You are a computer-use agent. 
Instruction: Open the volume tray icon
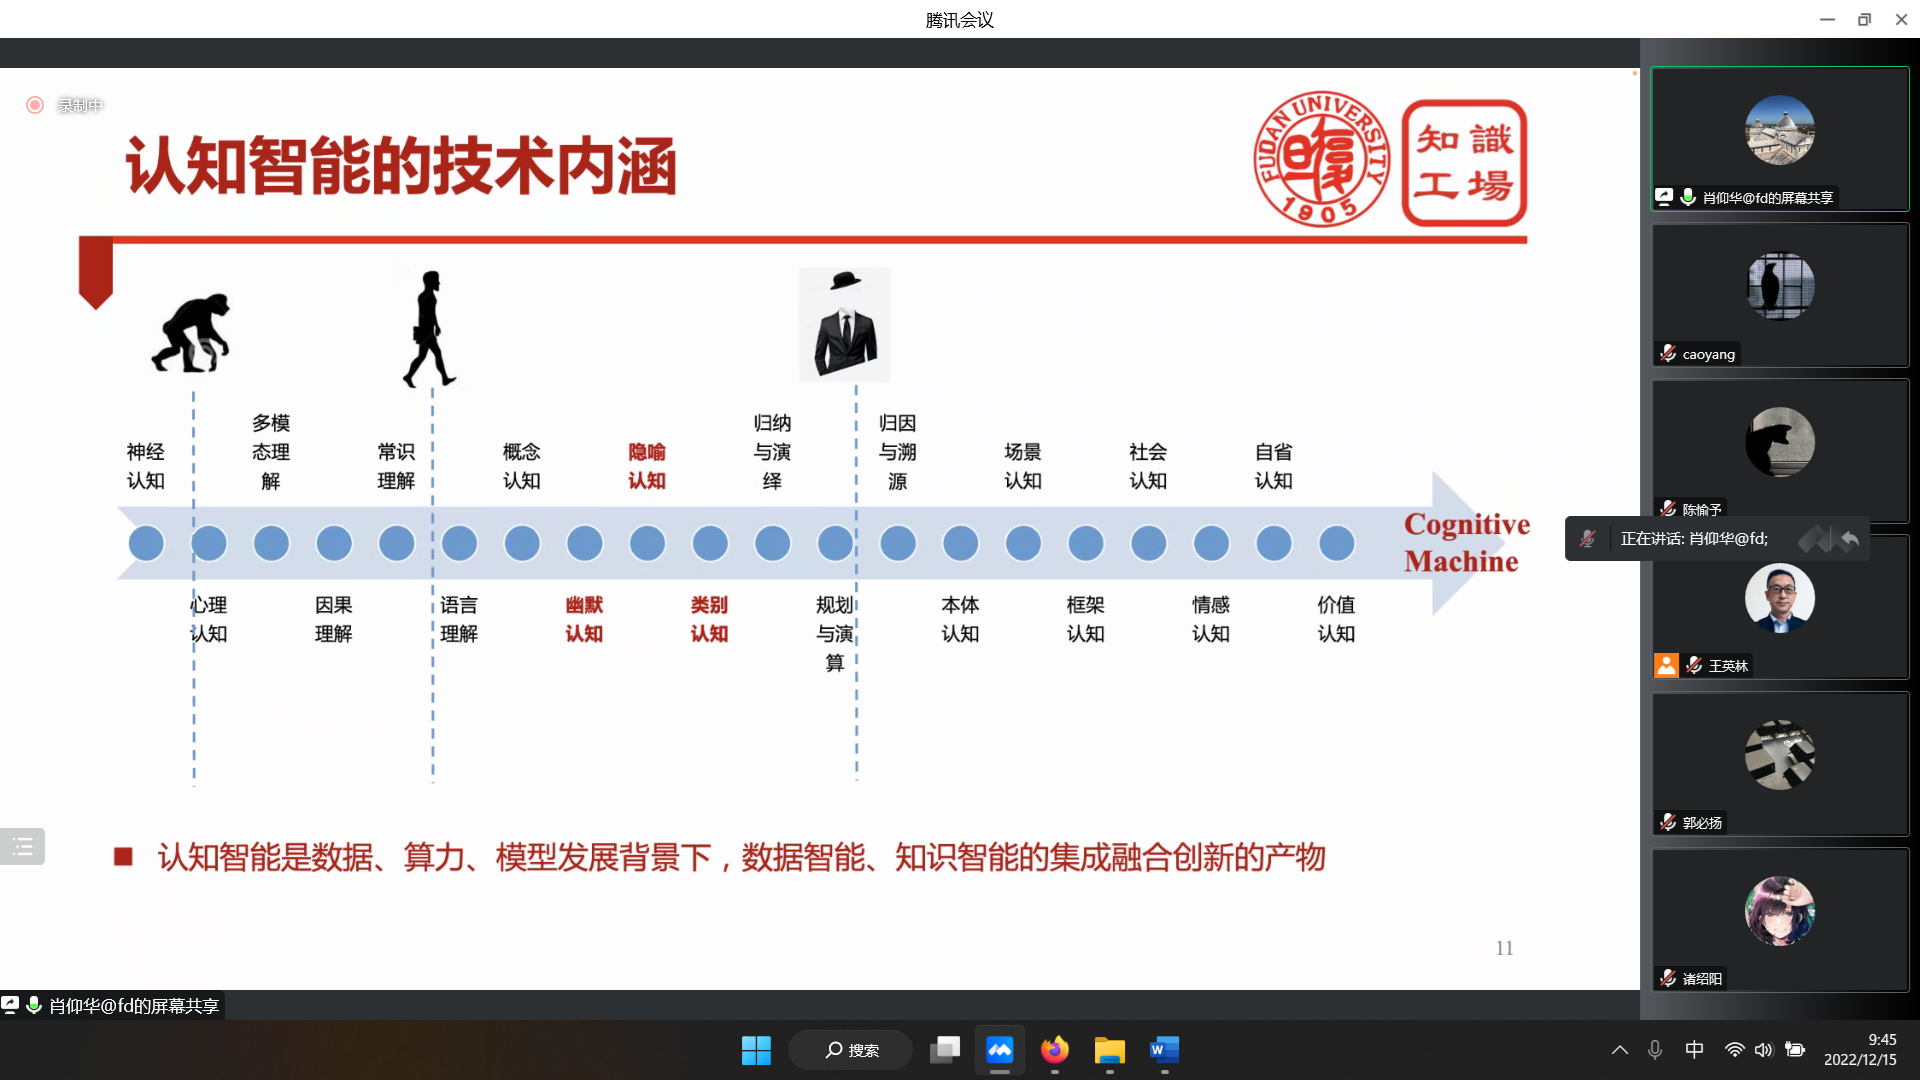tap(1764, 1050)
